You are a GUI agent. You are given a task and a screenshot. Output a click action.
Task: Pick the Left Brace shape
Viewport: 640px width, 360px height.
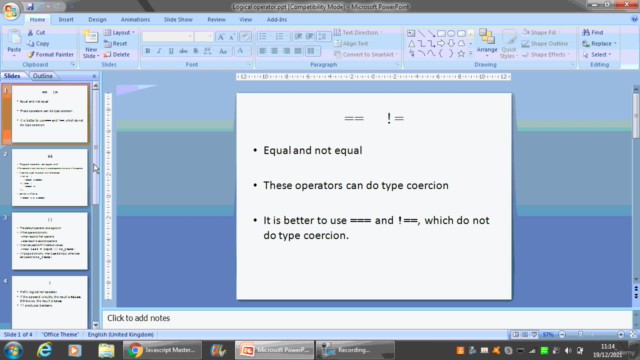441,53
